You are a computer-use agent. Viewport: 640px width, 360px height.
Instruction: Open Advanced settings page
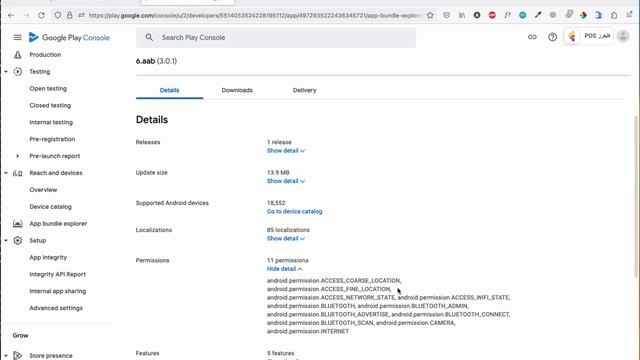pyautogui.click(x=56, y=308)
